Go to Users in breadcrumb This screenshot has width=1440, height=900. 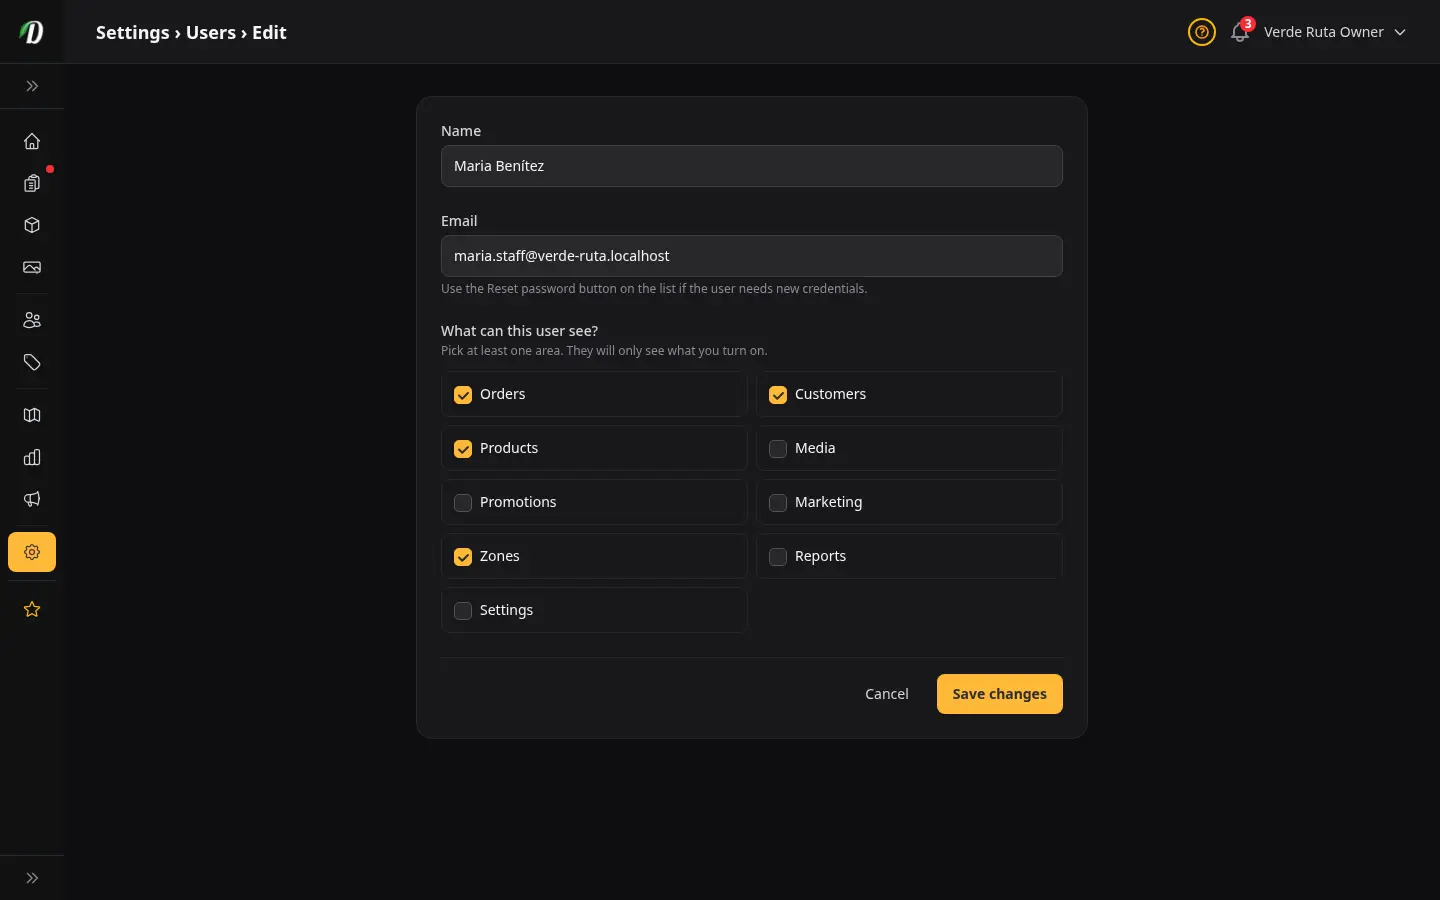point(211,32)
